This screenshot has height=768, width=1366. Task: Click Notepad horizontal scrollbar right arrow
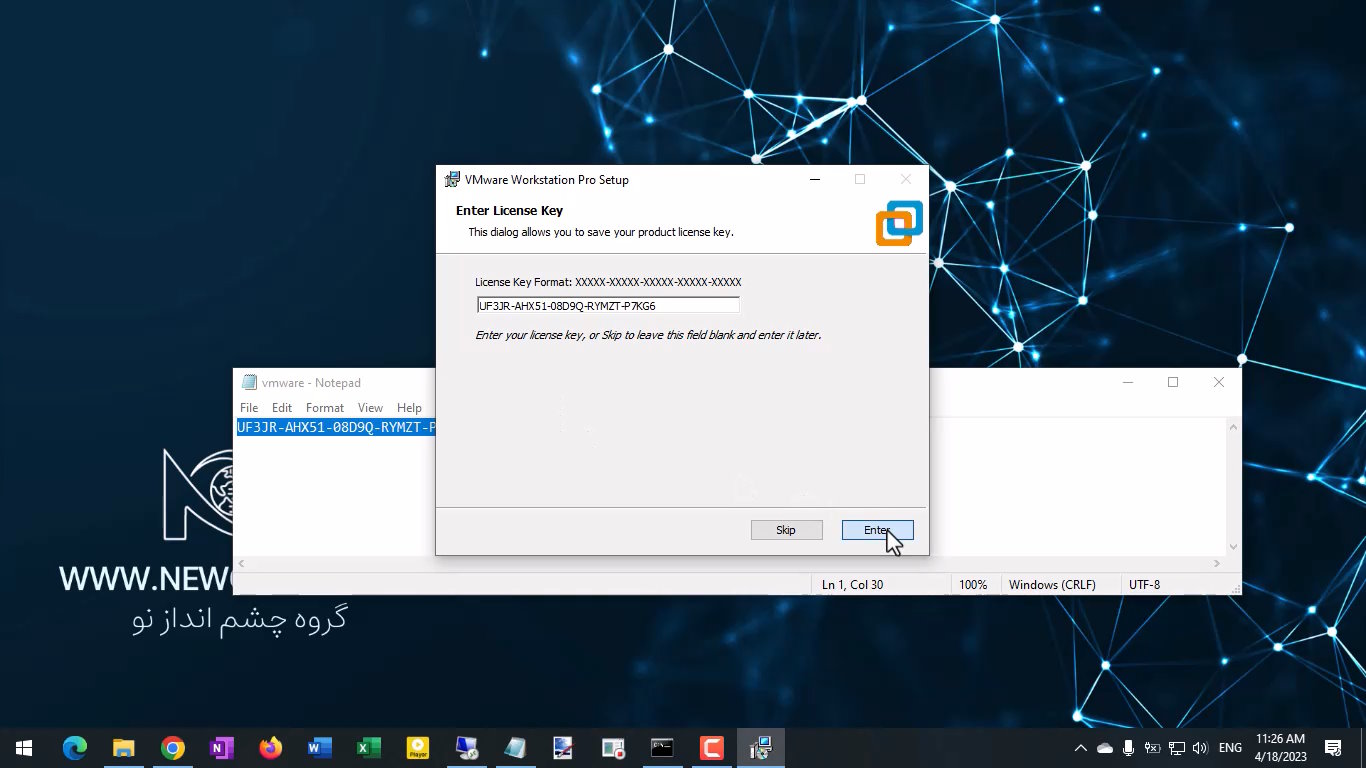(x=1217, y=564)
